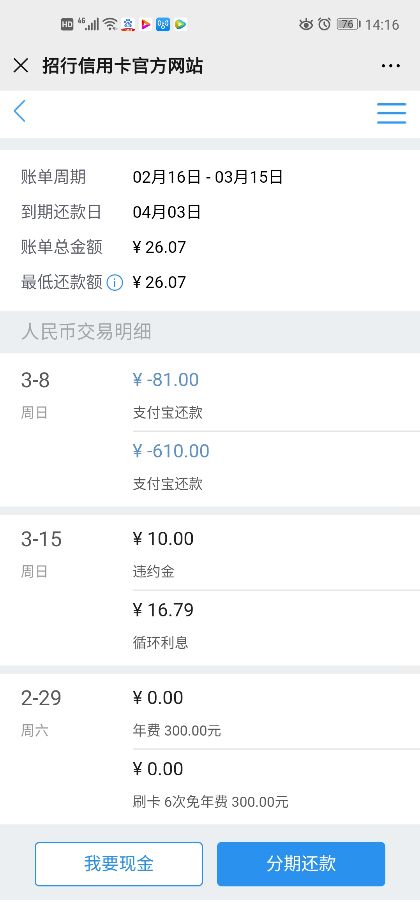420x900 pixels.
Task: Open the three-dot more options menu
Action: click(391, 66)
